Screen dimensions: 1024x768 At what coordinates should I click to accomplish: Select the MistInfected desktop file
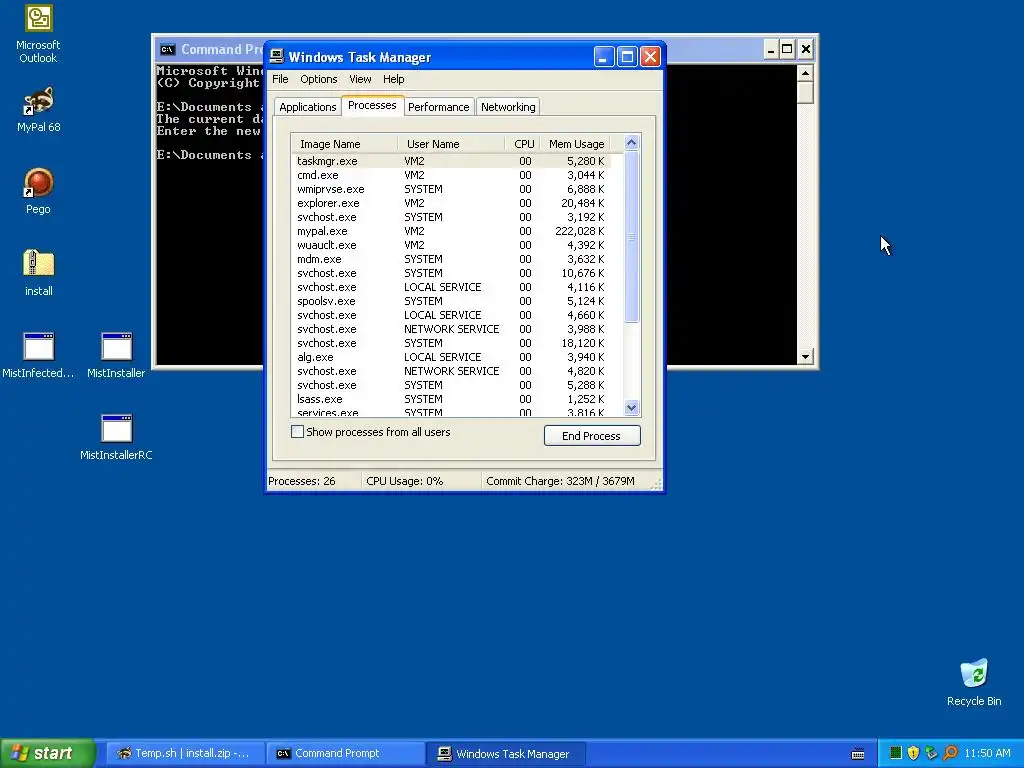(x=39, y=355)
